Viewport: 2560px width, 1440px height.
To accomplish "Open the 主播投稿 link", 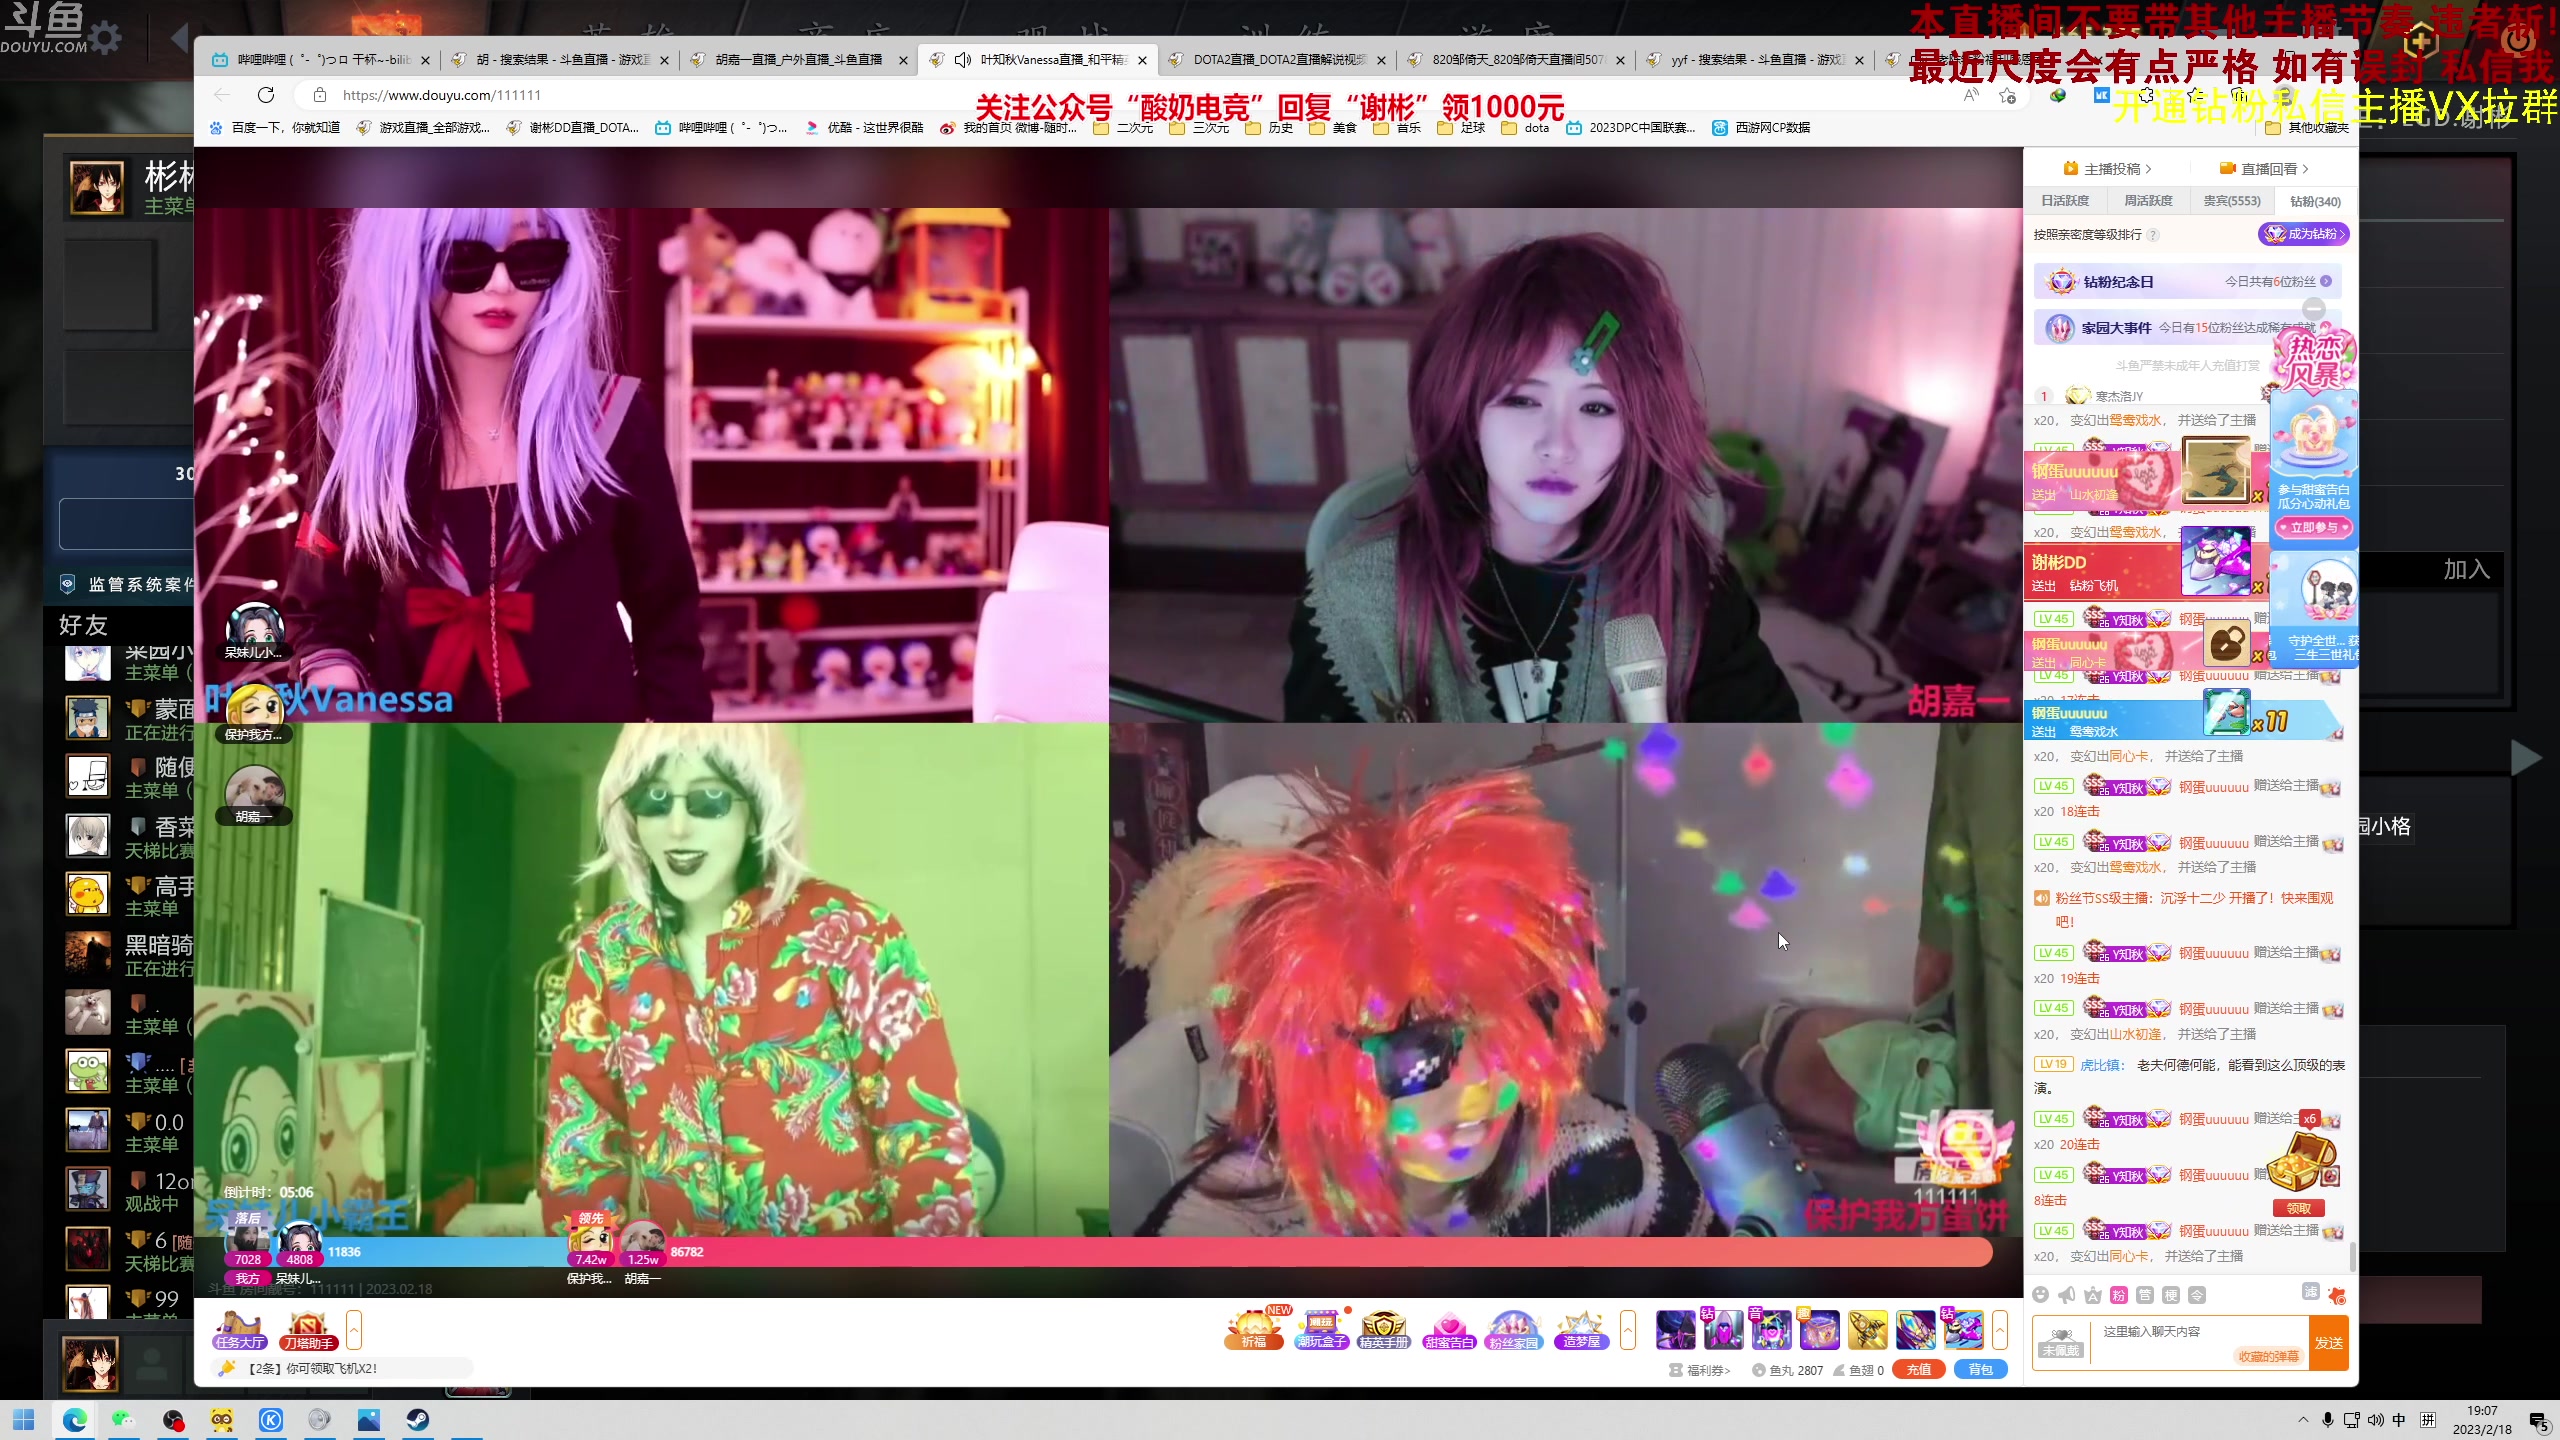I will click(2107, 169).
